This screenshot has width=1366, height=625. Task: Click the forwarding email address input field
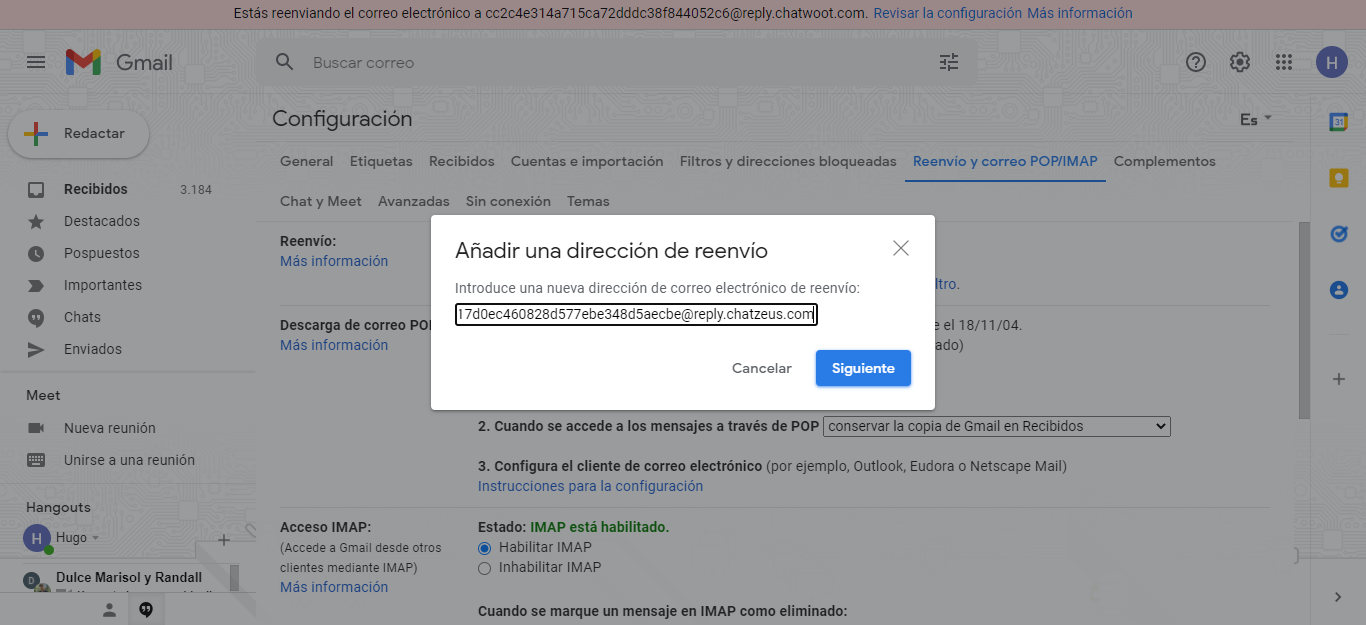coord(636,315)
